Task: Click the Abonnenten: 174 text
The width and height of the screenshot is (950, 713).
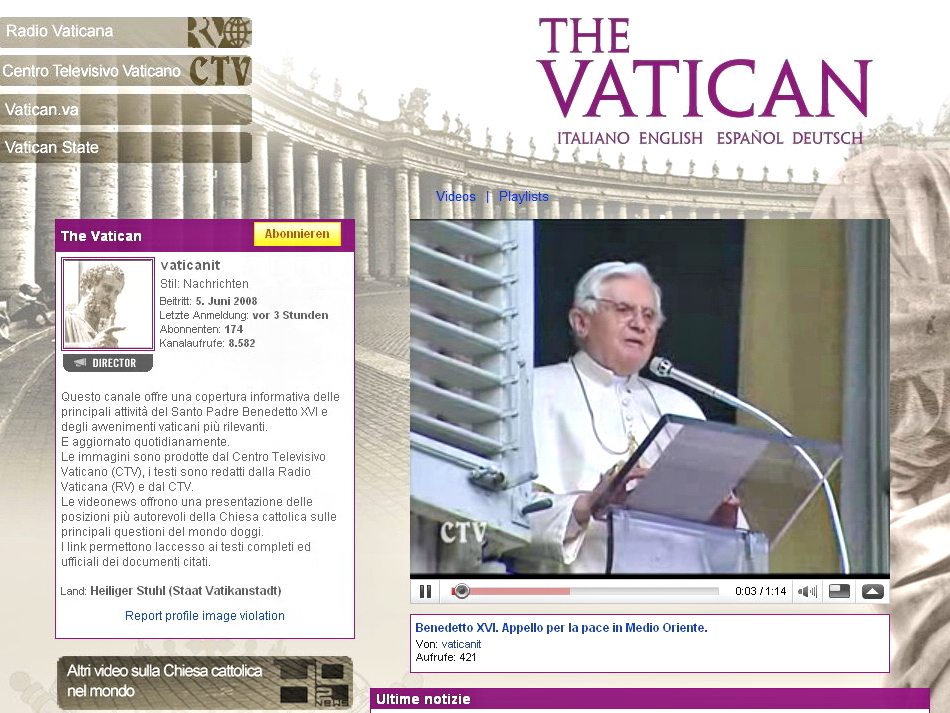Action: tap(201, 329)
